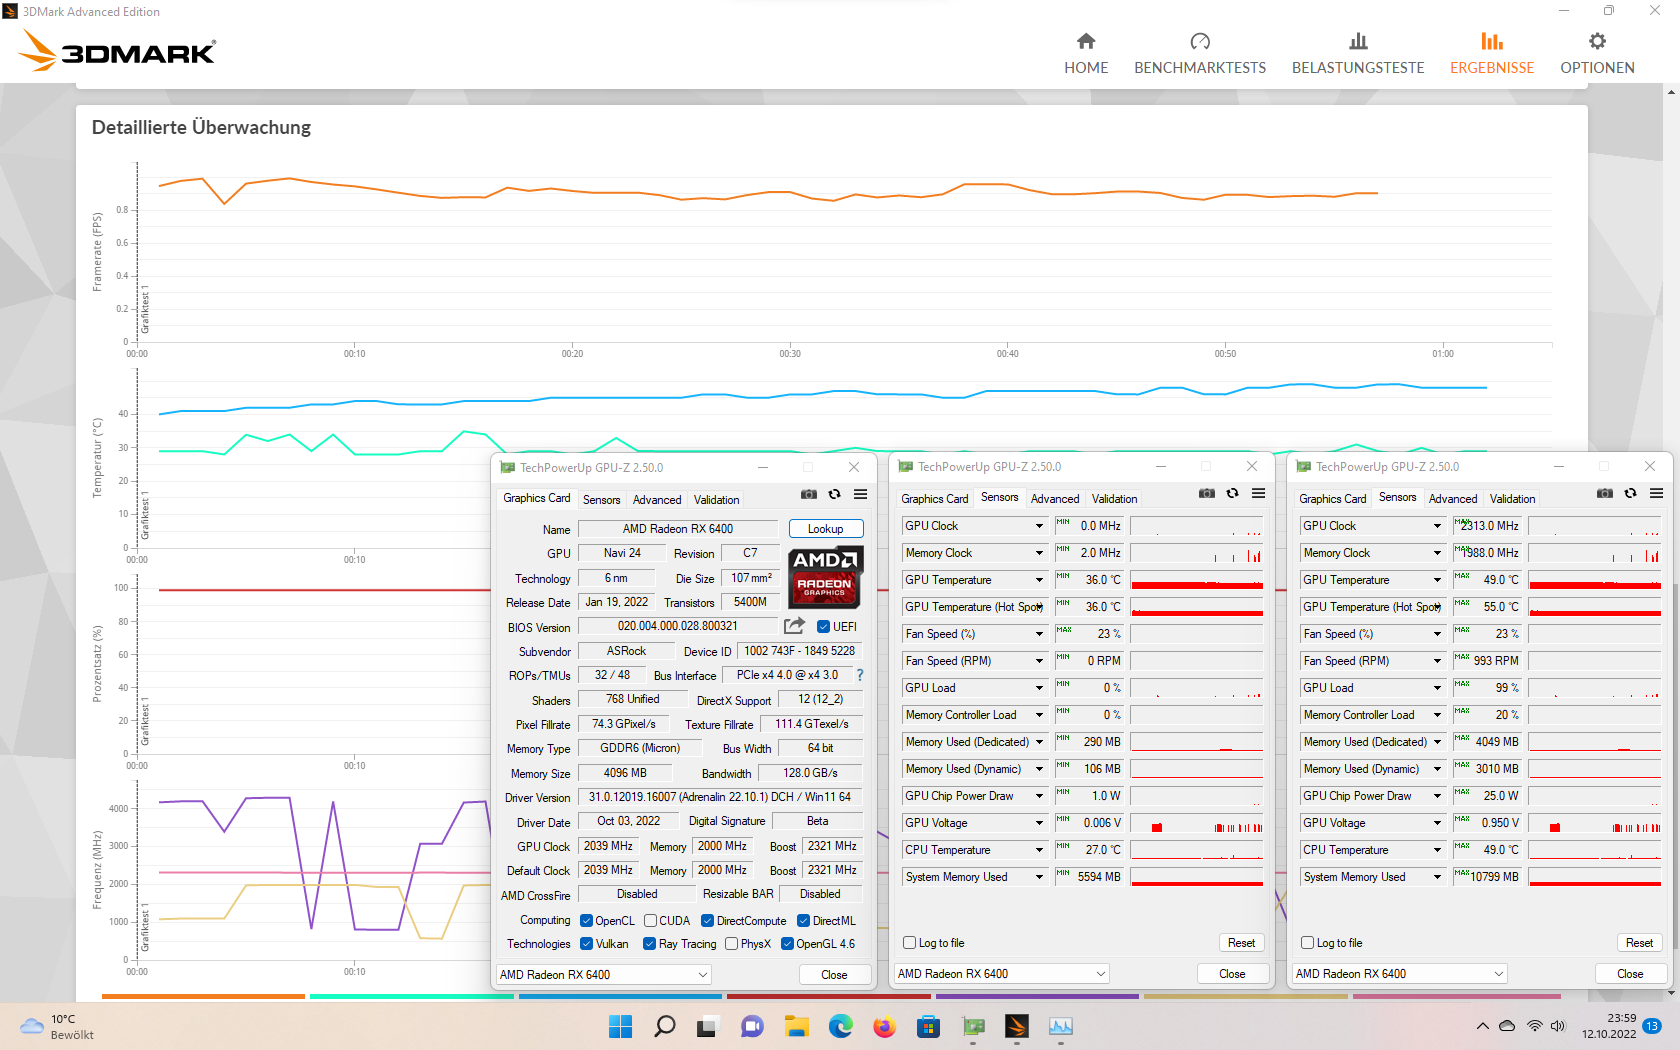Open the GPU Clock sensor dropdown
This screenshot has width=1680, height=1050.
(973, 525)
